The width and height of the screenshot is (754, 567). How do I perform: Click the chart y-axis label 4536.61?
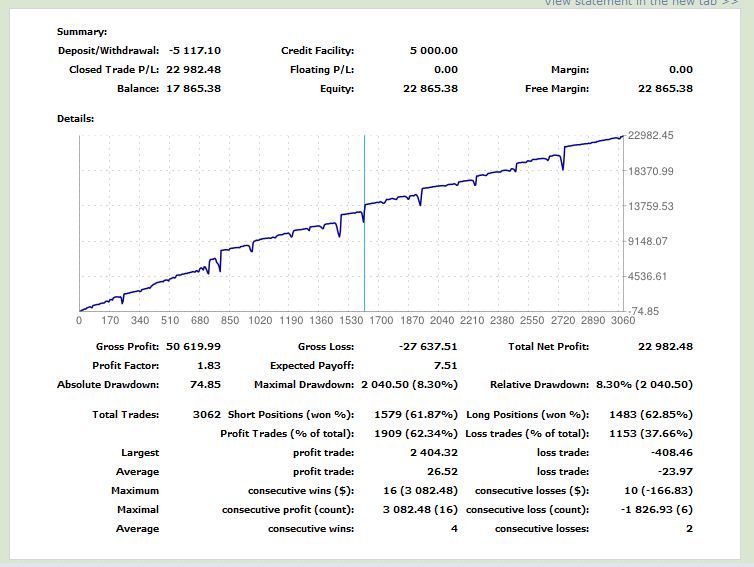[x=648, y=276]
